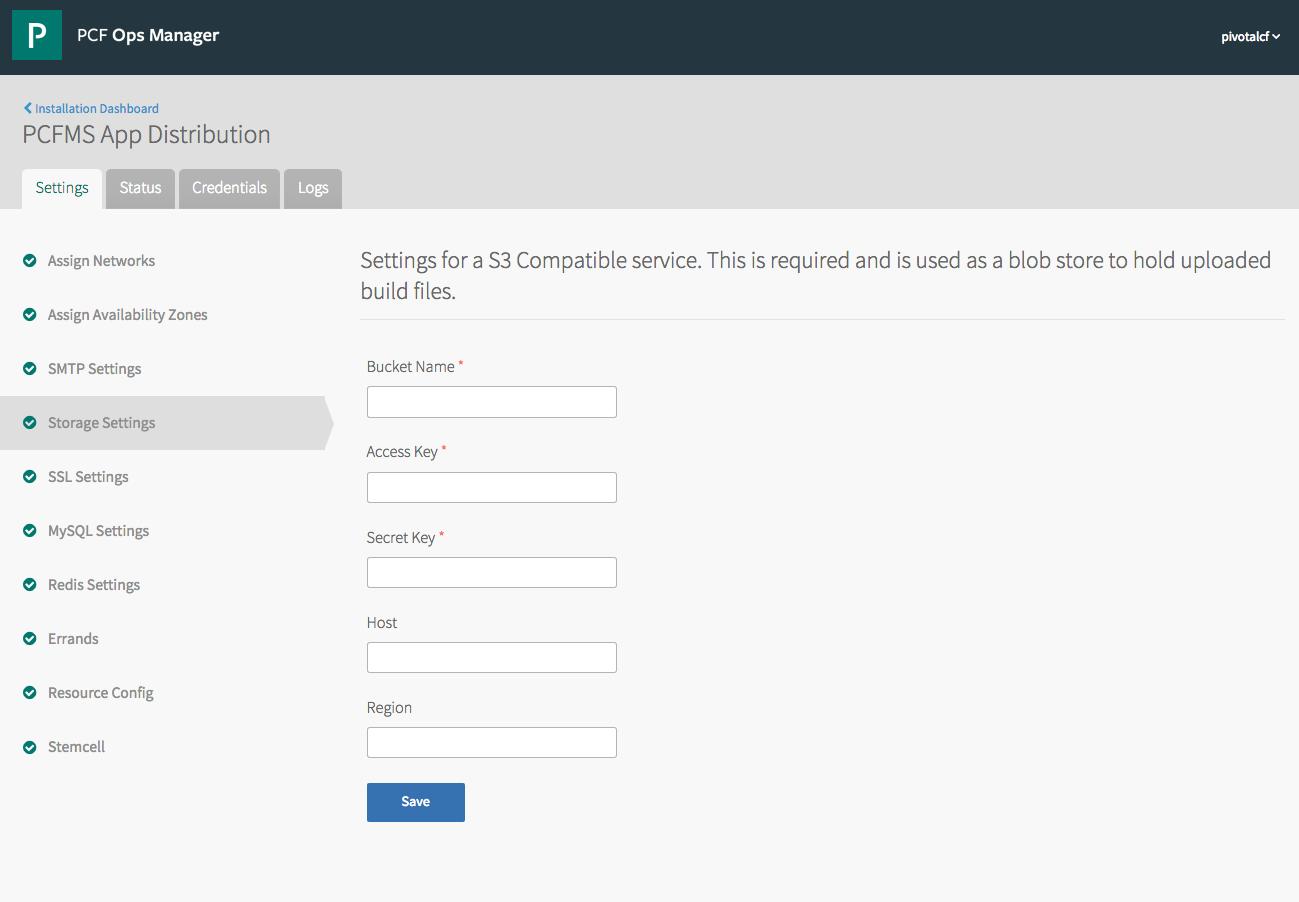Click the checkmark icon beside SMTP Settings

tap(30, 369)
